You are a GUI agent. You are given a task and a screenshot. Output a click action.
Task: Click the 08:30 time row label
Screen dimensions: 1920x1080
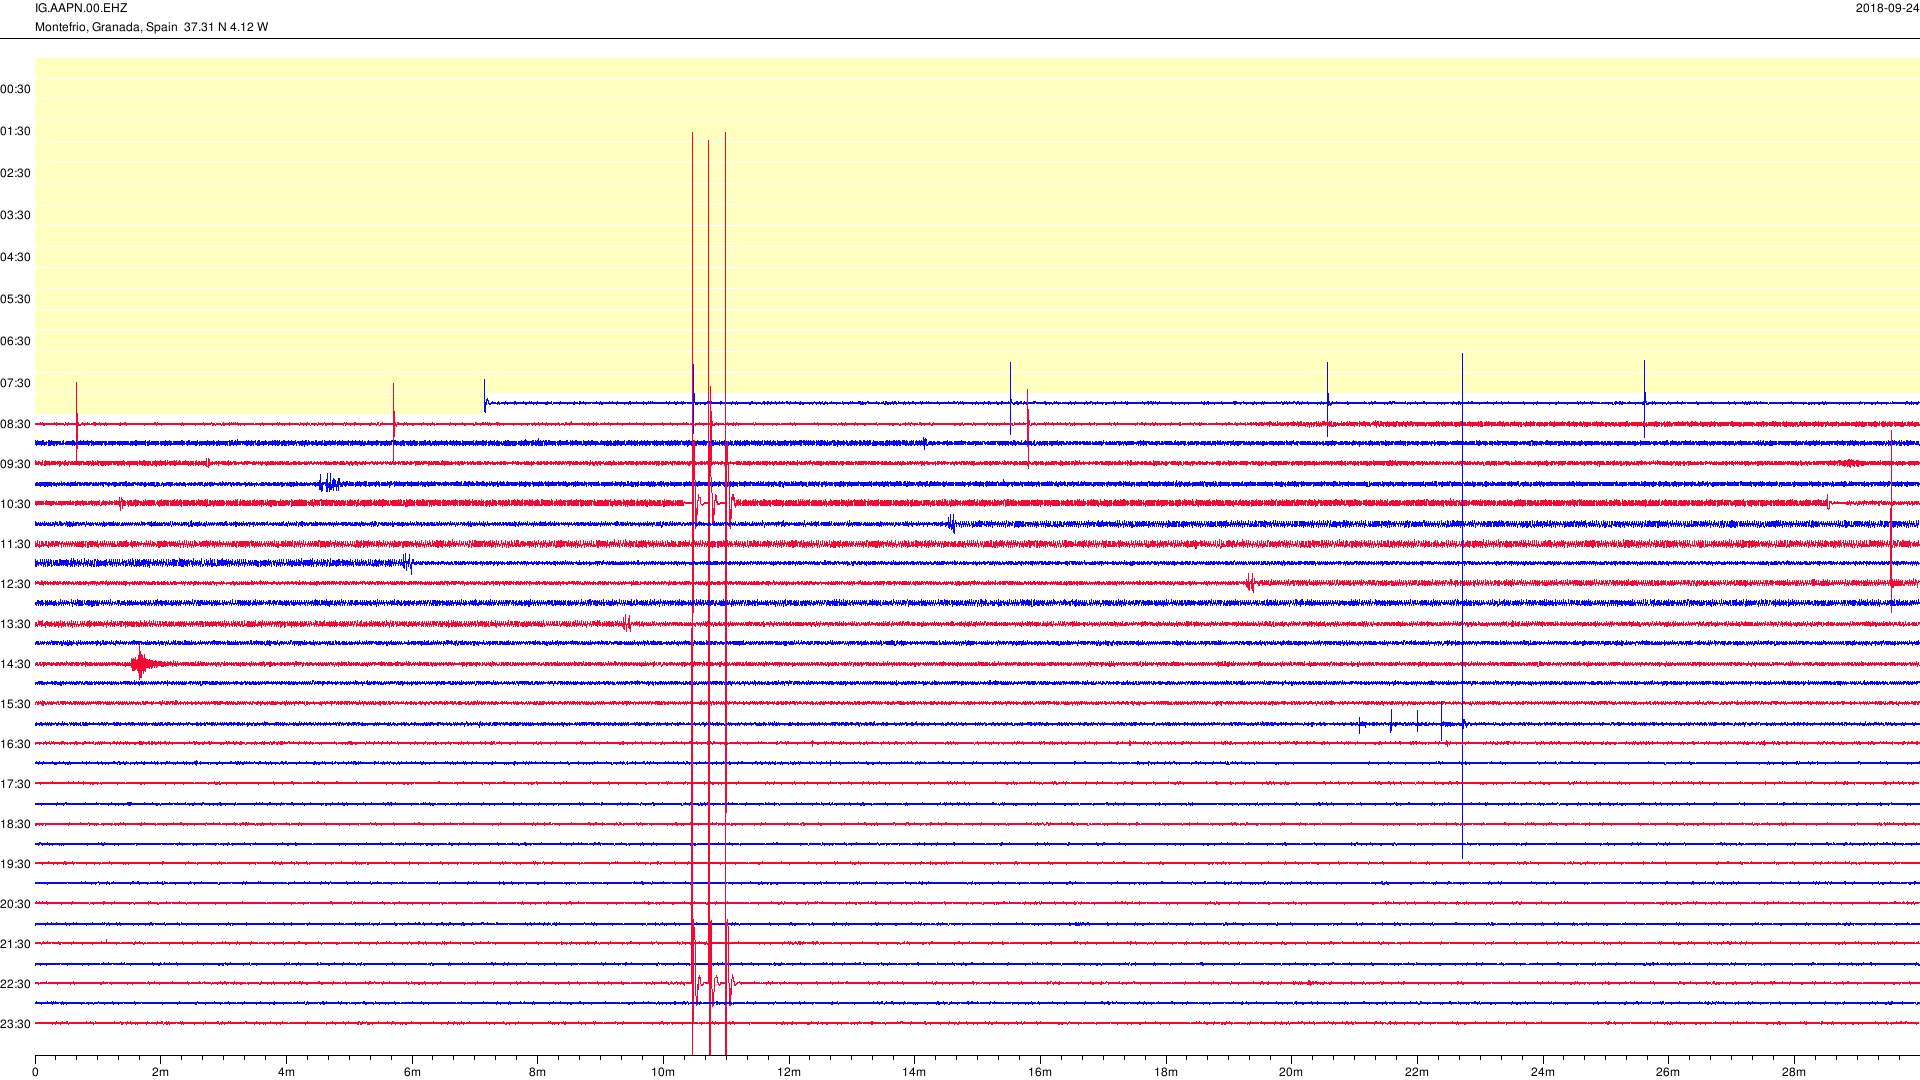tap(15, 424)
